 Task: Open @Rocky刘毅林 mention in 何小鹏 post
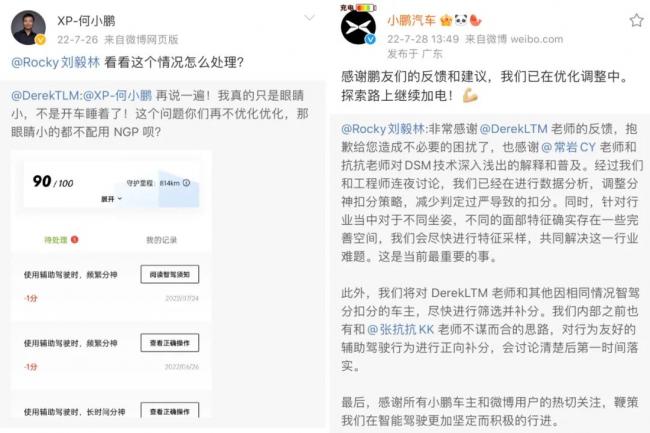[56, 63]
